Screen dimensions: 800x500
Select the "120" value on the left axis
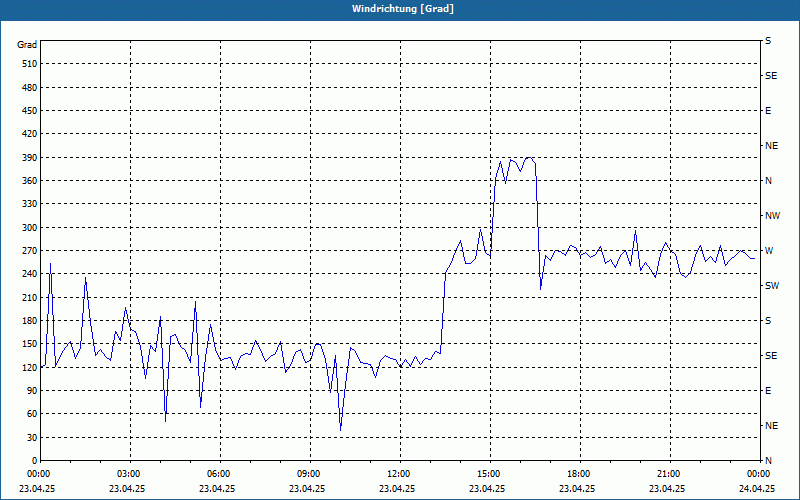tap(30, 367)
